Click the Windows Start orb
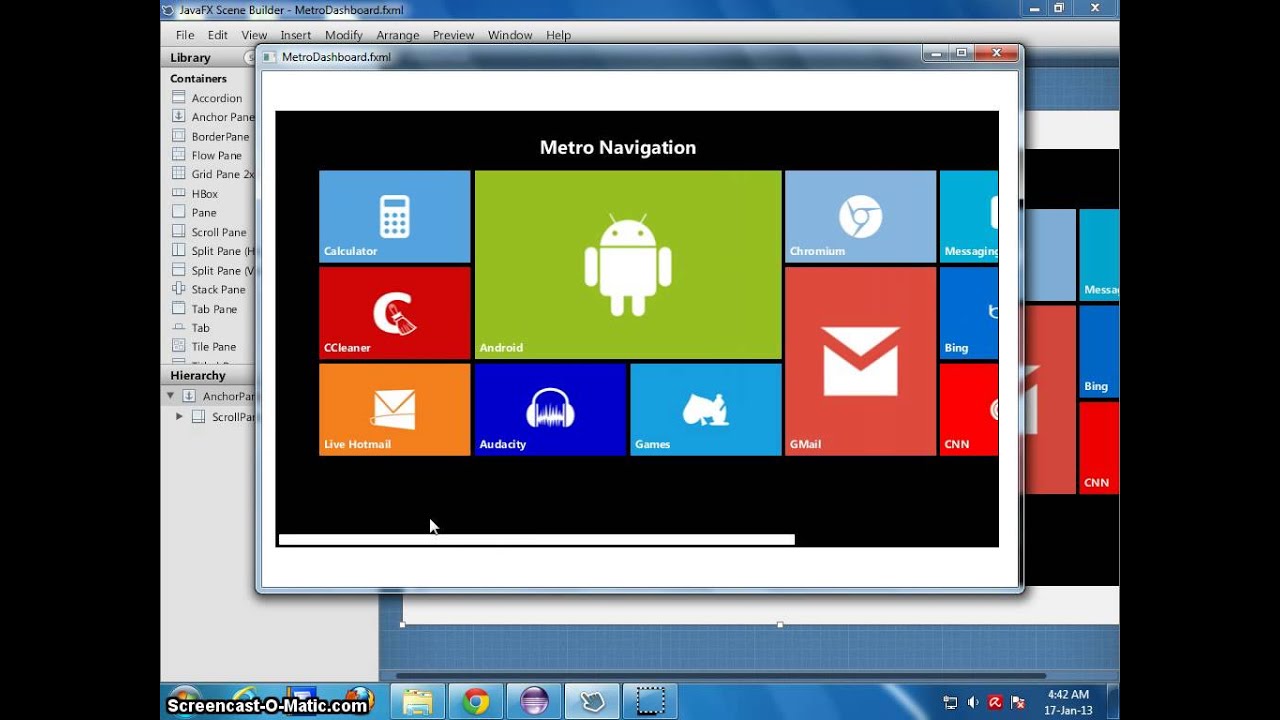 (185, 702)
